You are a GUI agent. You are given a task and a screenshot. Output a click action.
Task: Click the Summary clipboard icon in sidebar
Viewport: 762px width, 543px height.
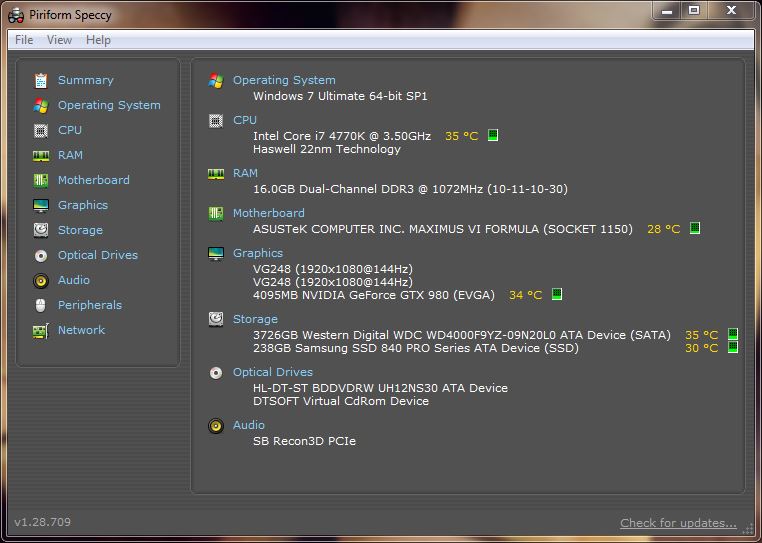coord(41,81)
